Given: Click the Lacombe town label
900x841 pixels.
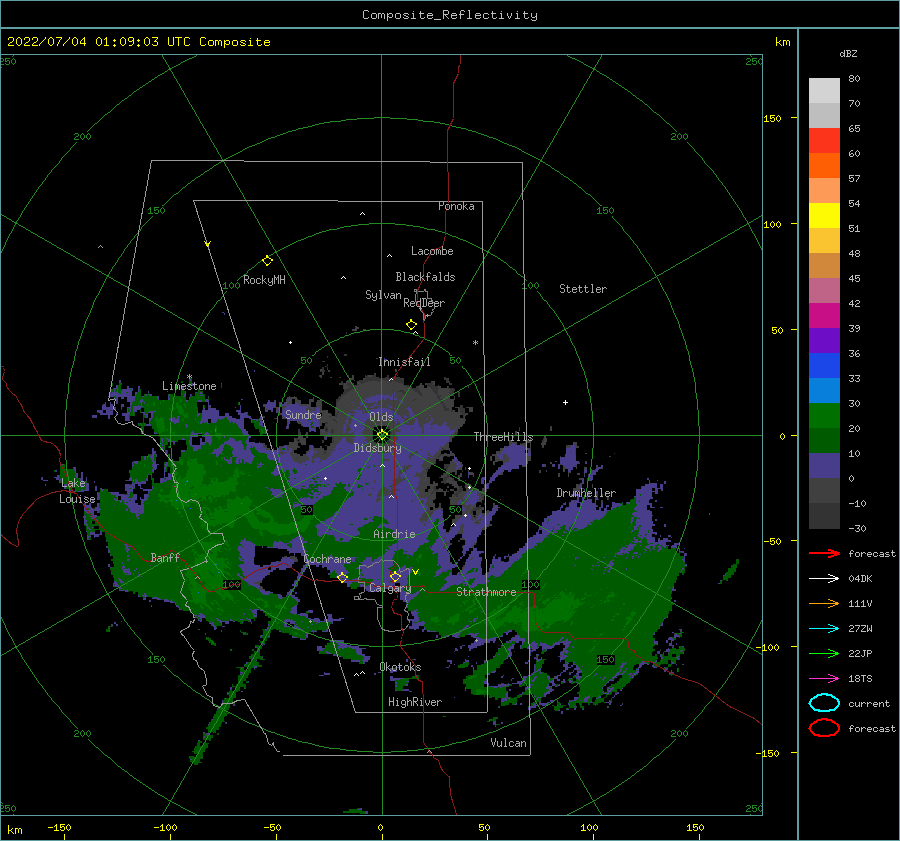Looking at the screenshot, I should pyautogui.click(x=432, y=251).
